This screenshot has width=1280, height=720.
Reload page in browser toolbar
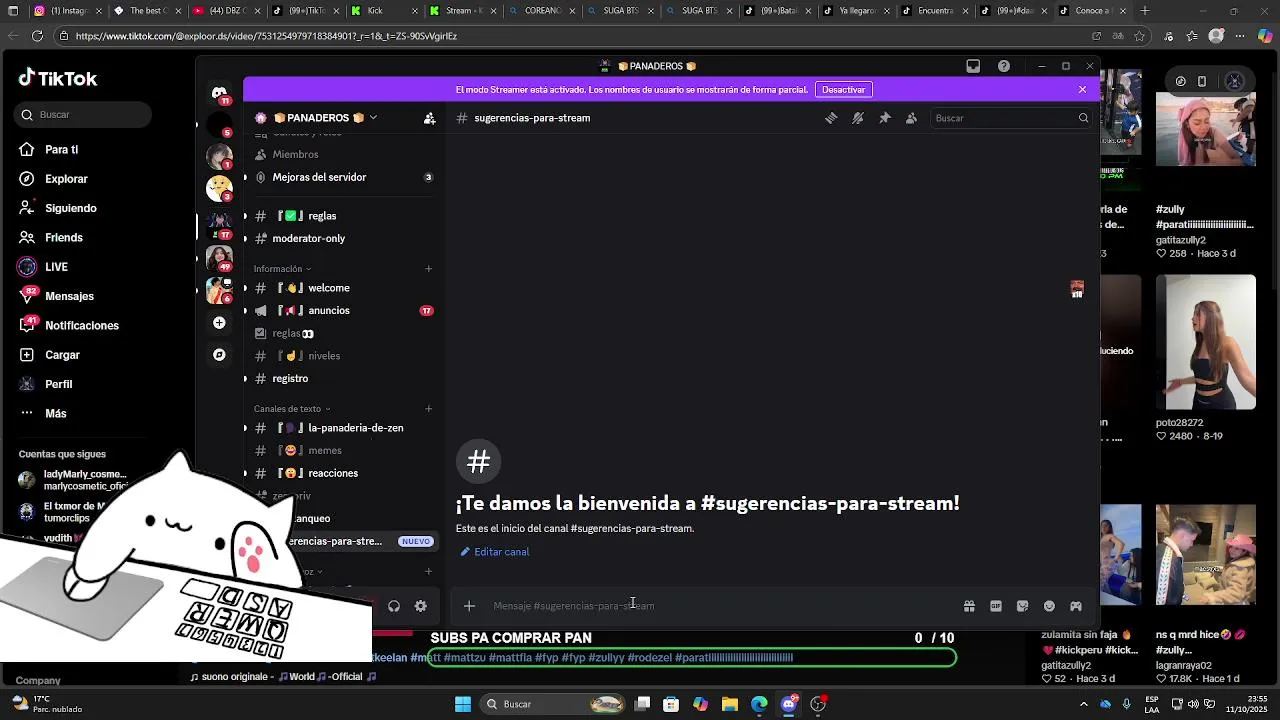tap(37, 36)
